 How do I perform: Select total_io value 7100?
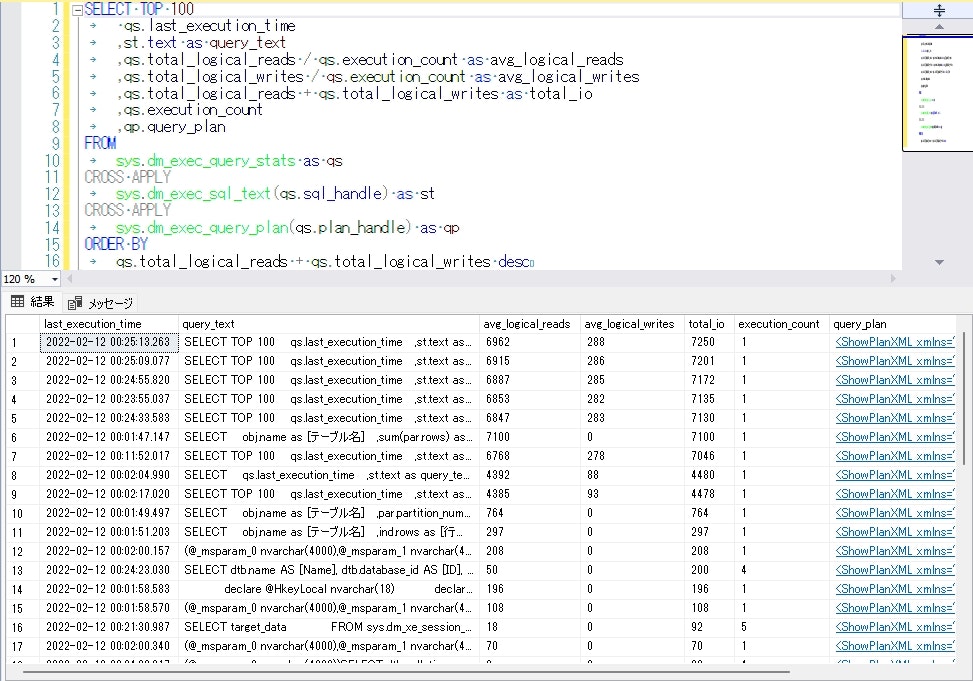coord(709,437)
